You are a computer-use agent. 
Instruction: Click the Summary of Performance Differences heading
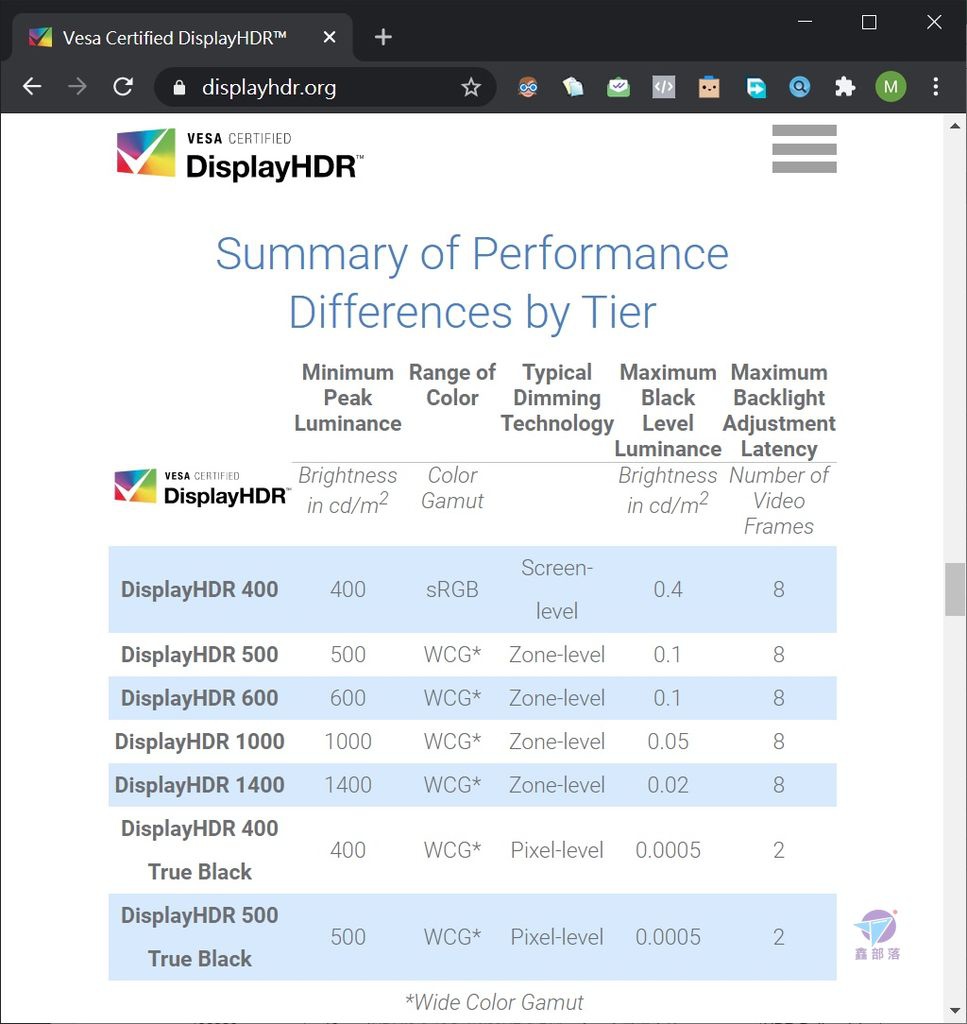click(472, 282)
